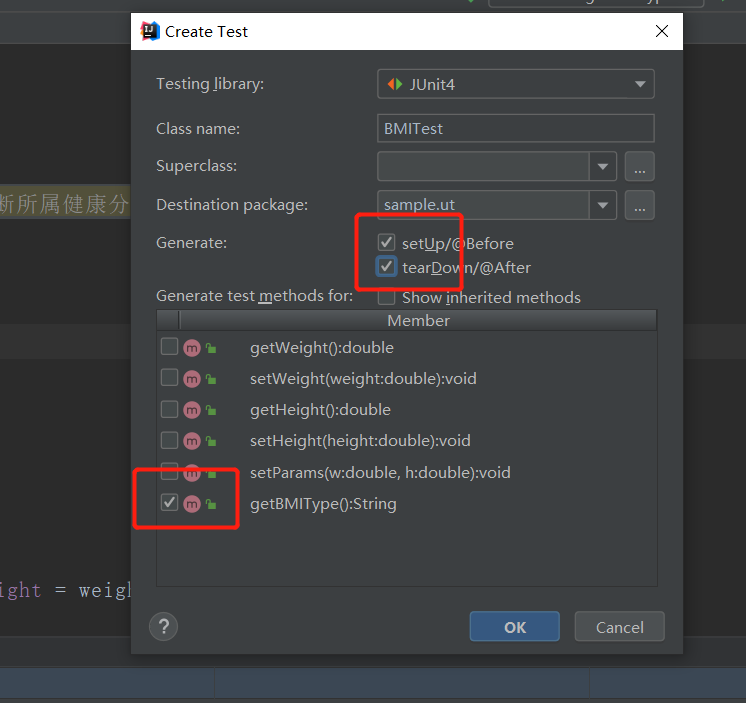746x703 pixels.
Task: Browse Destination package with ellipsis button
Action: pyautogui.click(x=639, y=205)
